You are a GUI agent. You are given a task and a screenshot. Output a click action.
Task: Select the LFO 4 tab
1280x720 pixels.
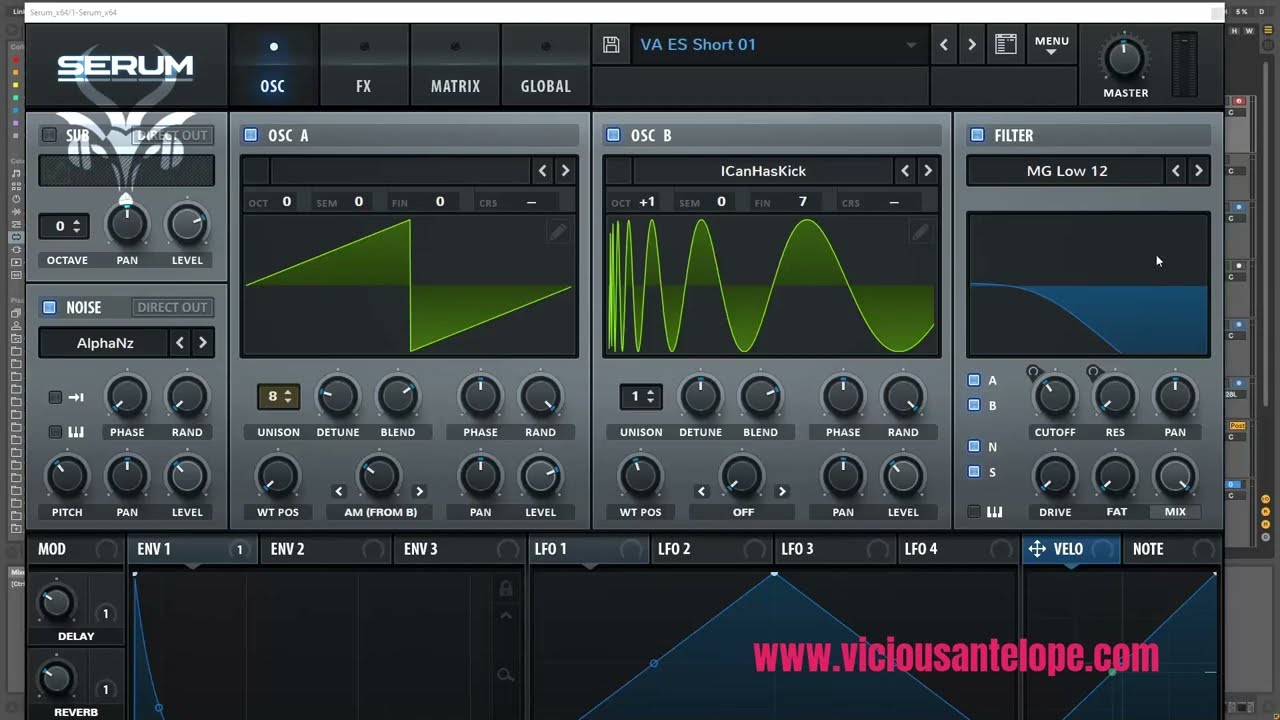[958, 549]
